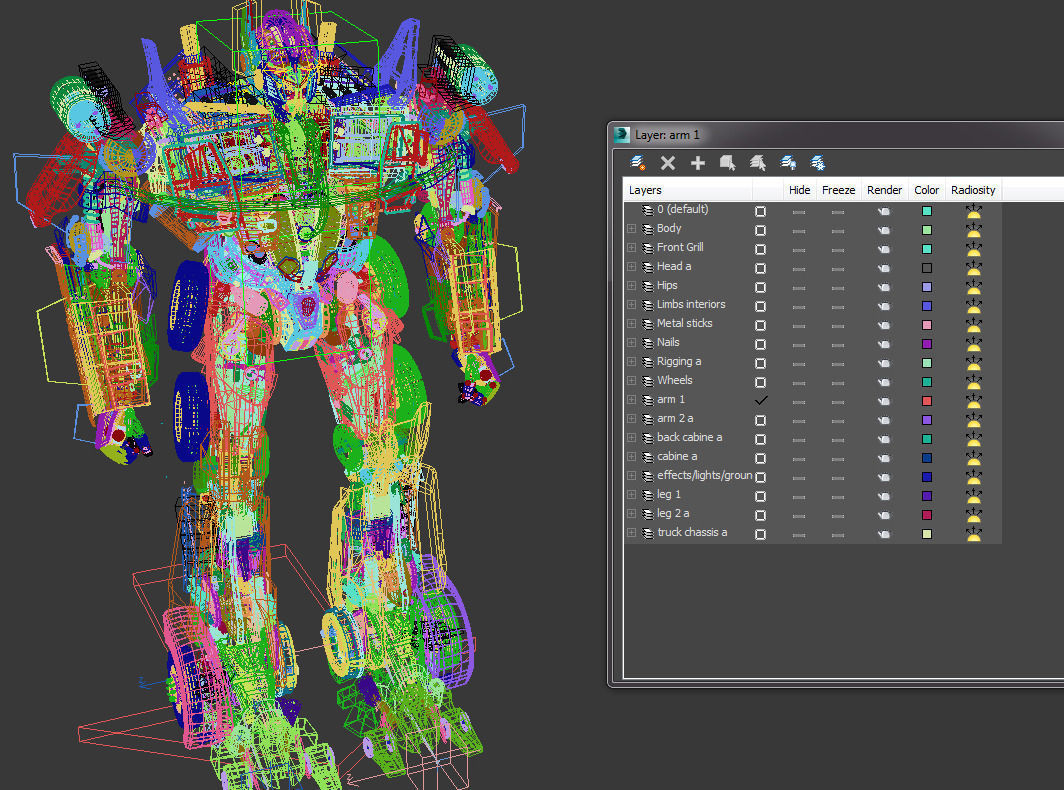Check the current-layer box for Body
1064x790 pixels.
tap(761, 231)
